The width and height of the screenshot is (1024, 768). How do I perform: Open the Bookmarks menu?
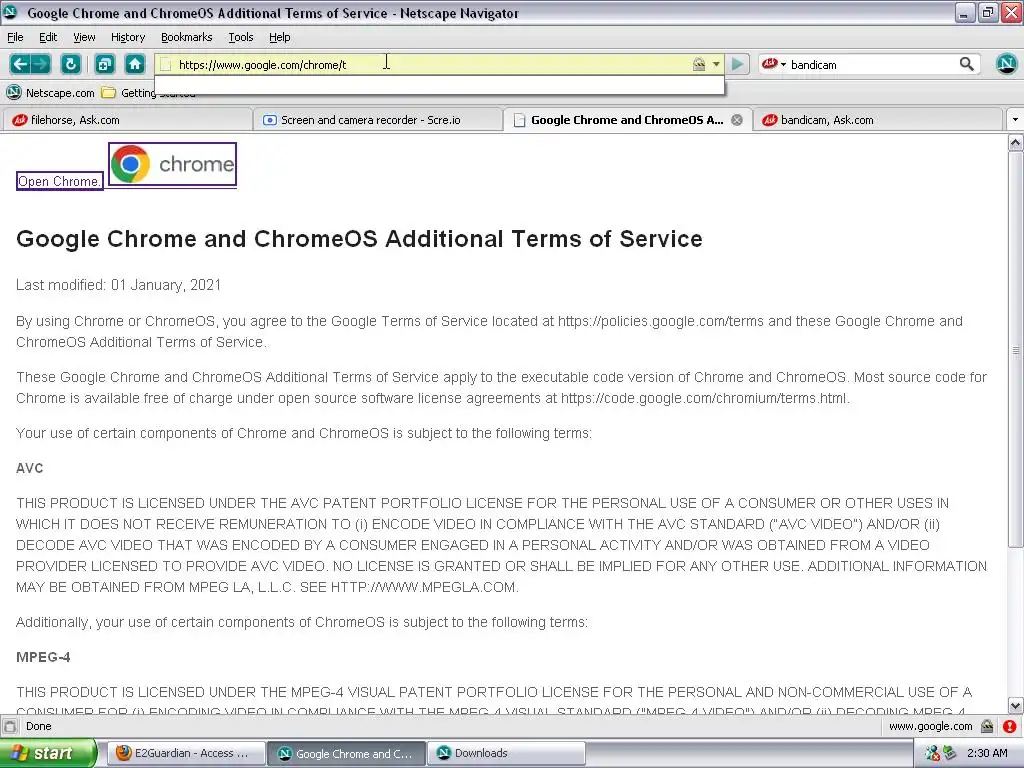187,37
